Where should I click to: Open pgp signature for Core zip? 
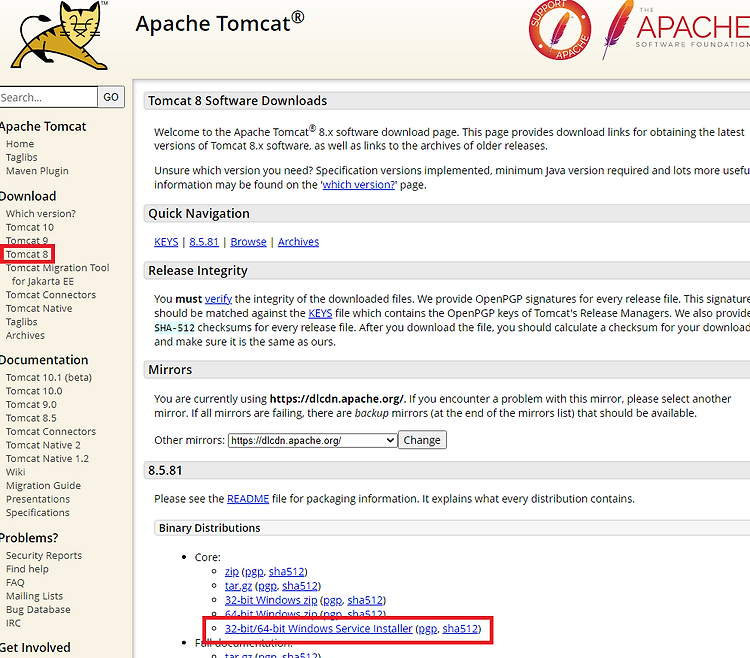tap(254, 572)
